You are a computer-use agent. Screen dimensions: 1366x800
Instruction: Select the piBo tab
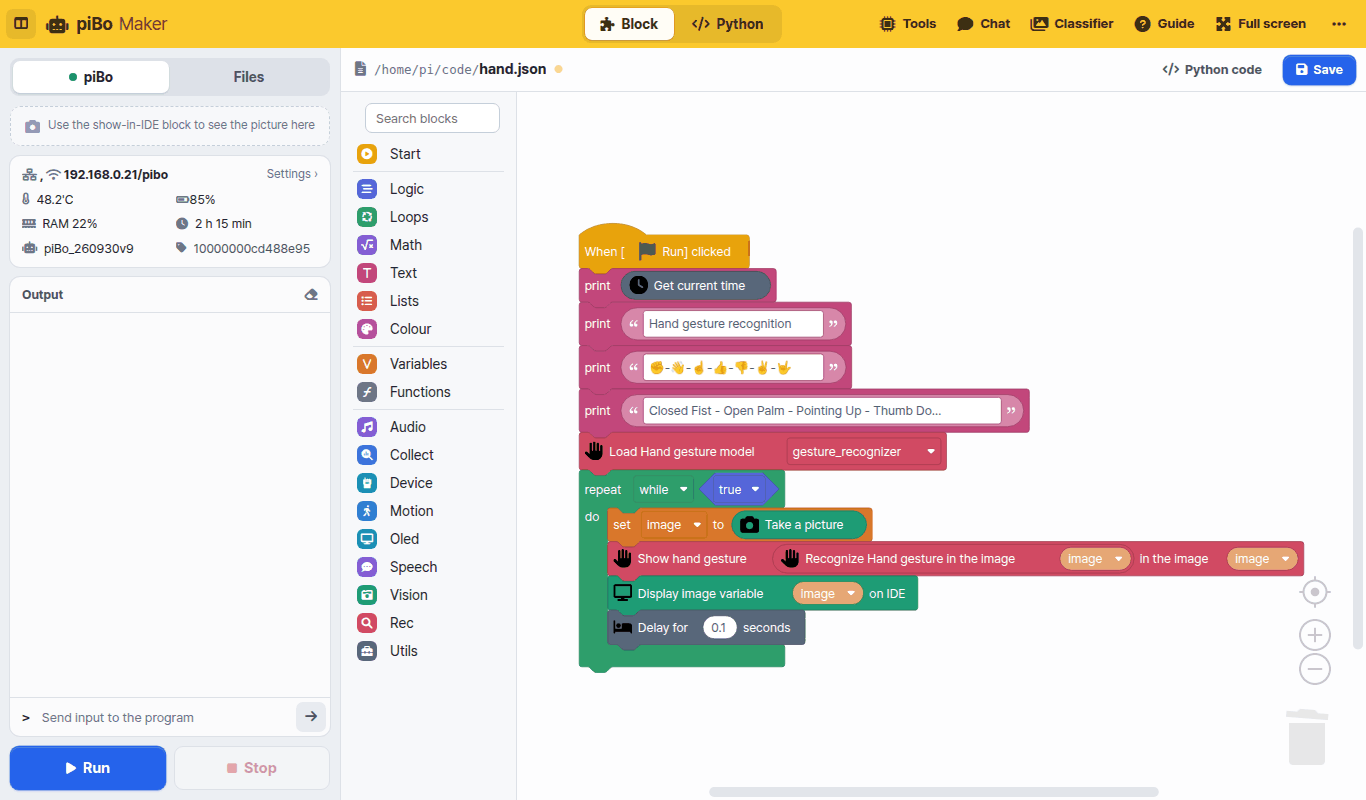[x=91, y=77]
